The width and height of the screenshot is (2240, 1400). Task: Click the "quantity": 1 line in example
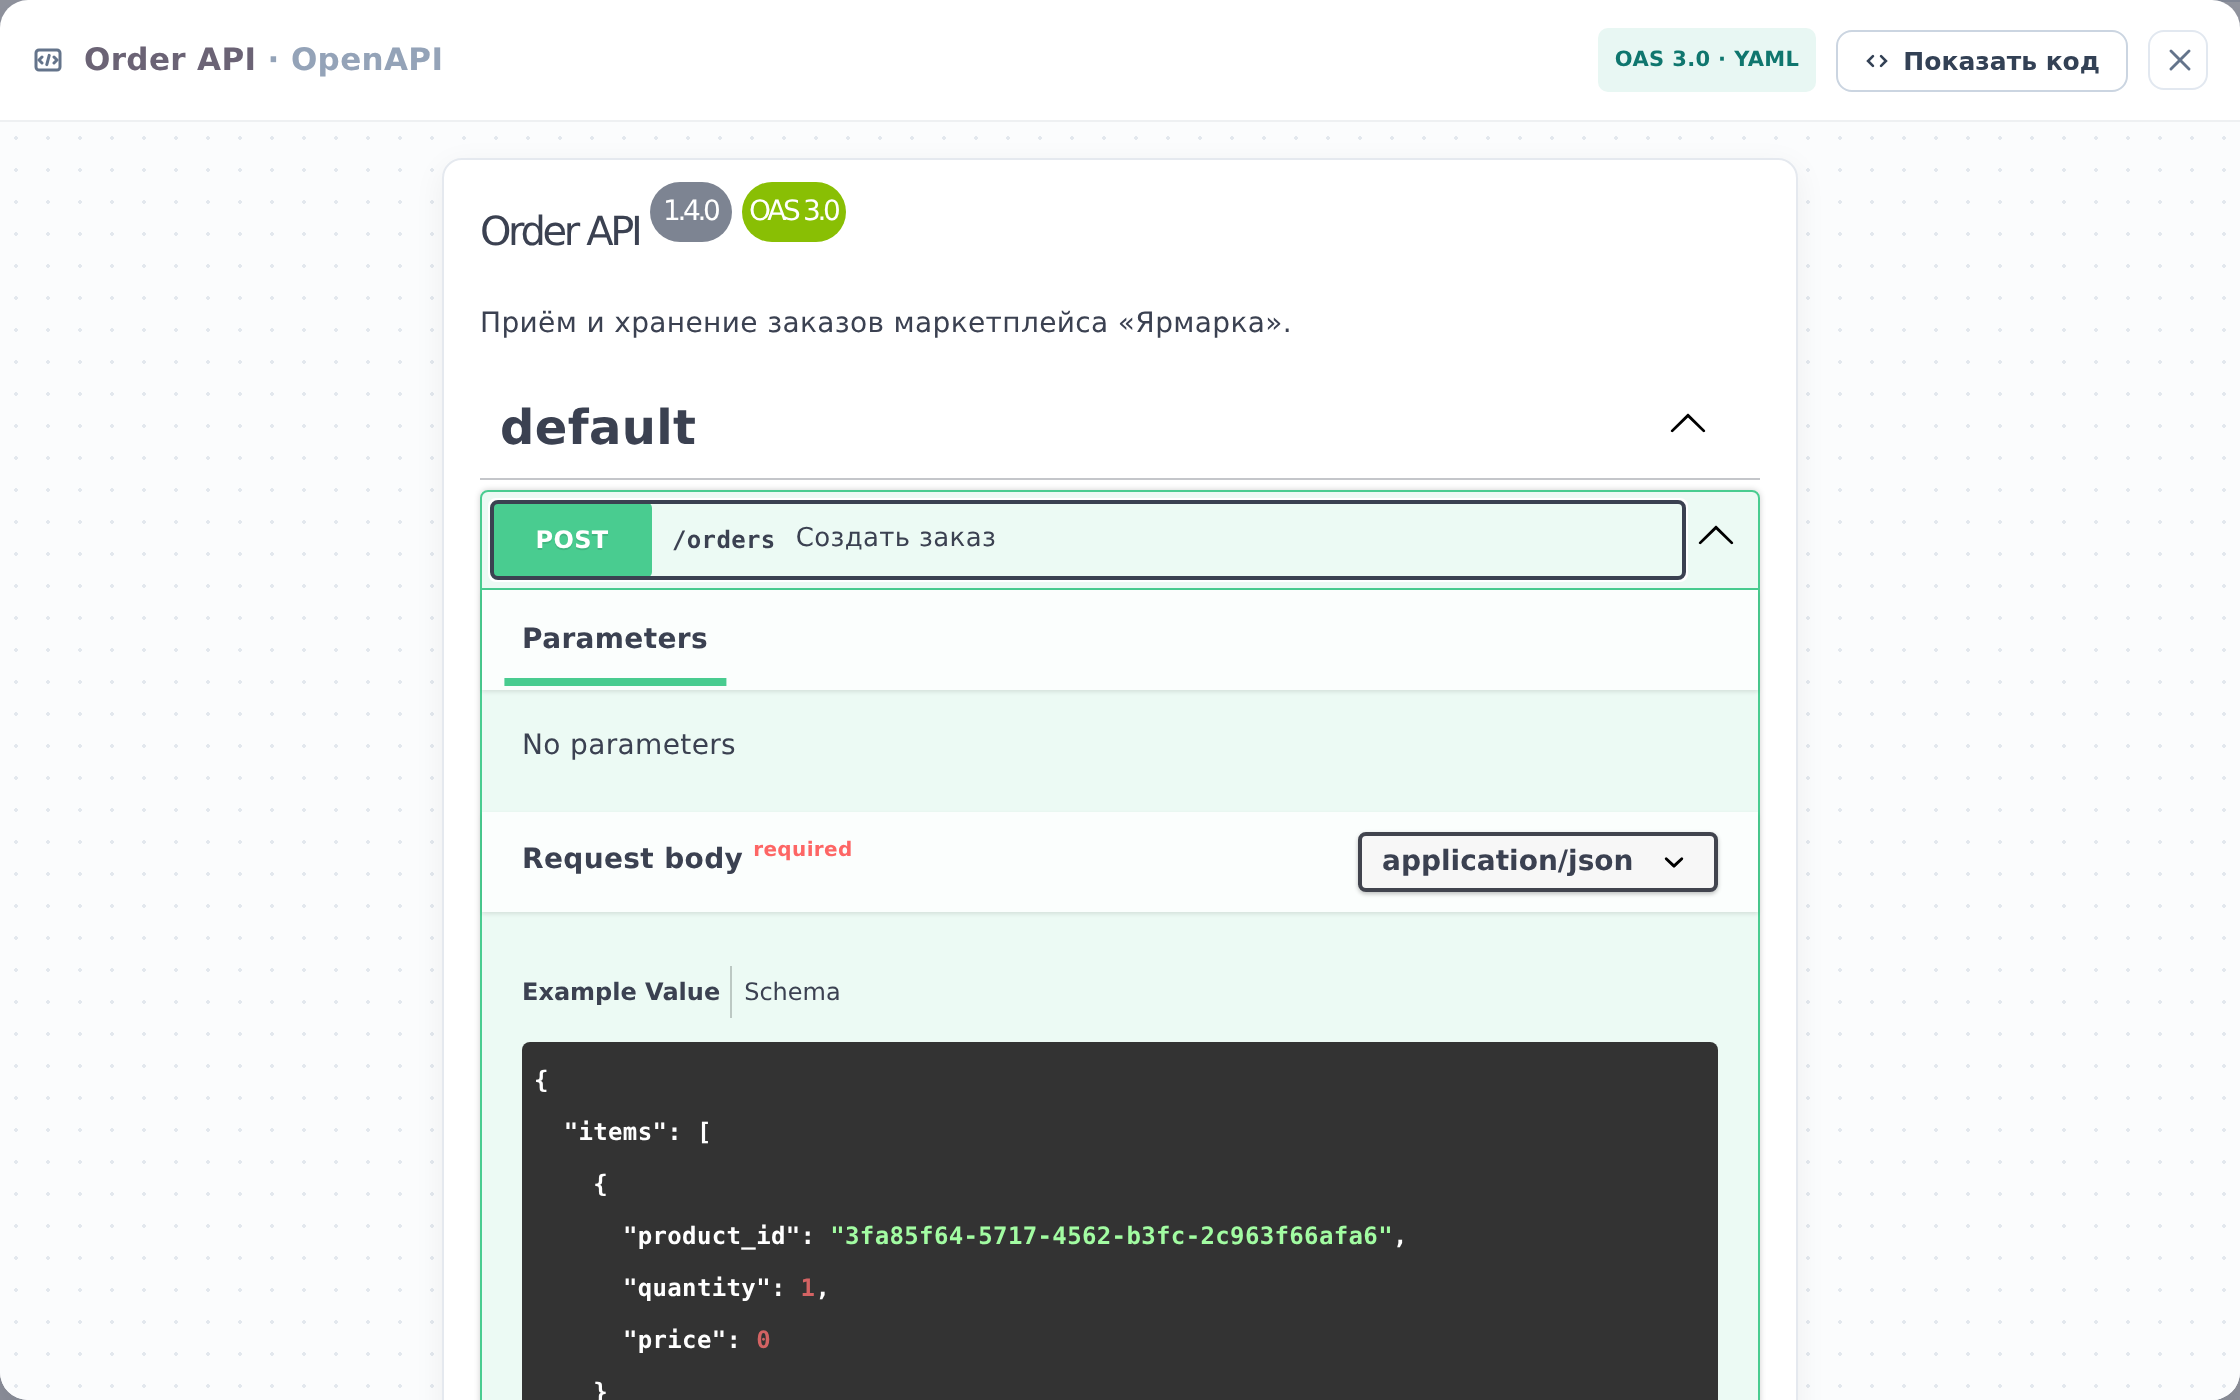tap(725, 1288)
